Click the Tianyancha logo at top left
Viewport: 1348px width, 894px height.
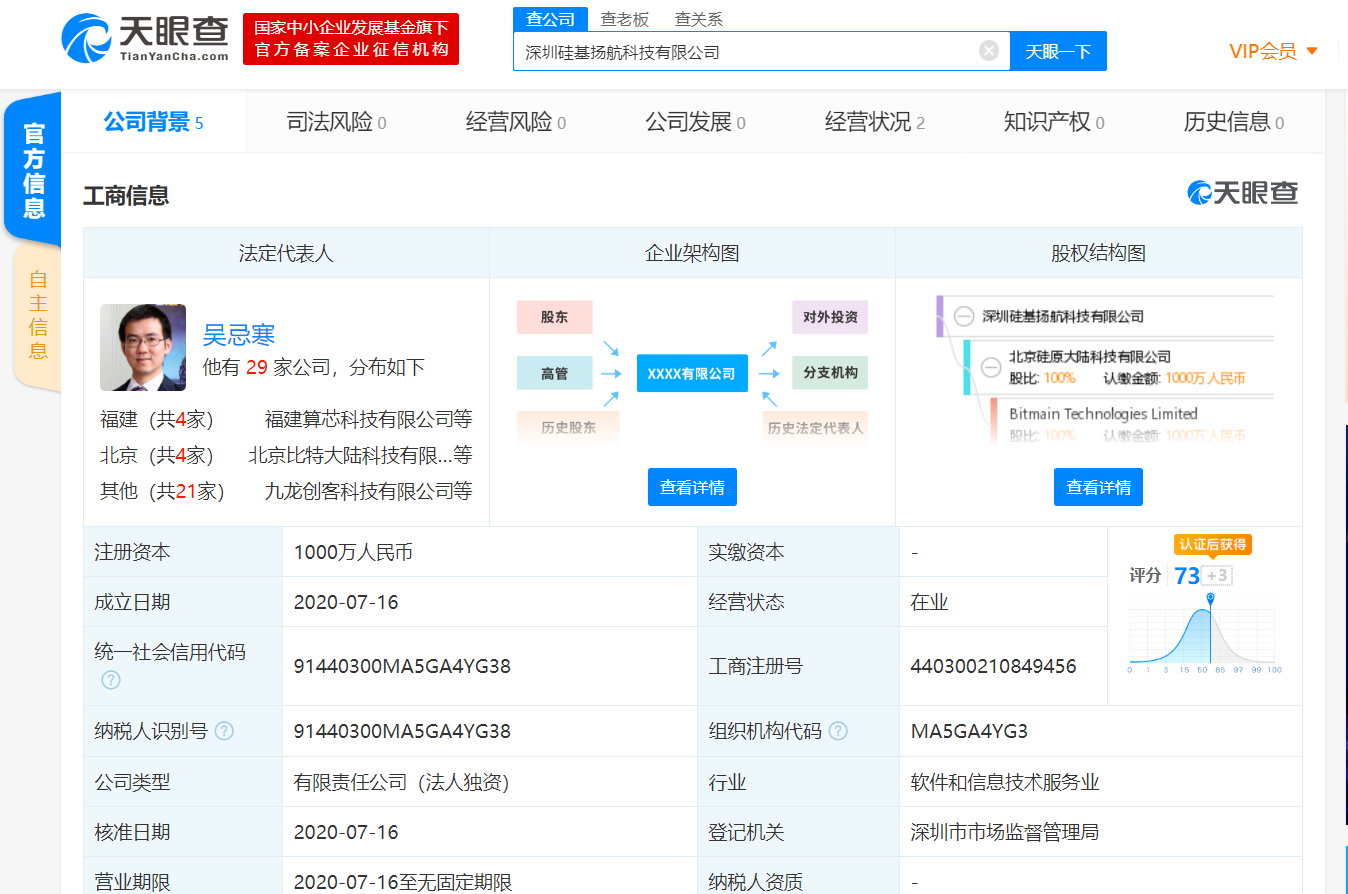point(146,38)
